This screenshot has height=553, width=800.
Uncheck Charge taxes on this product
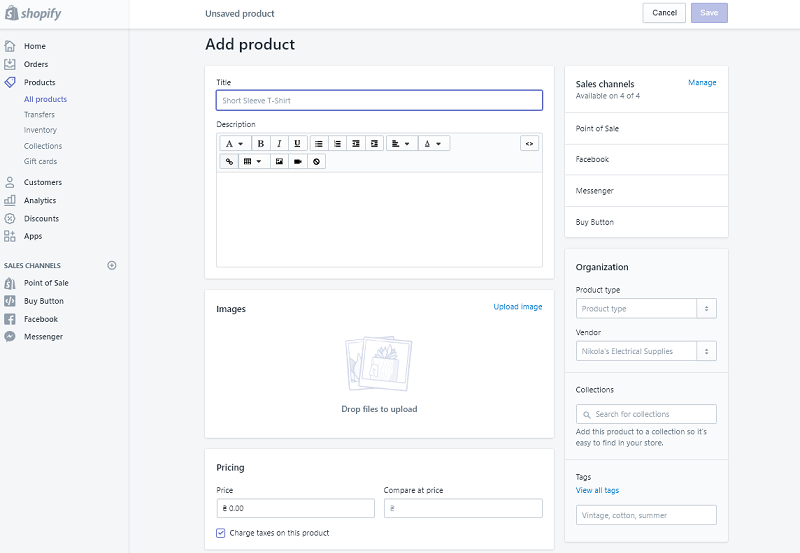coord(221,533)
